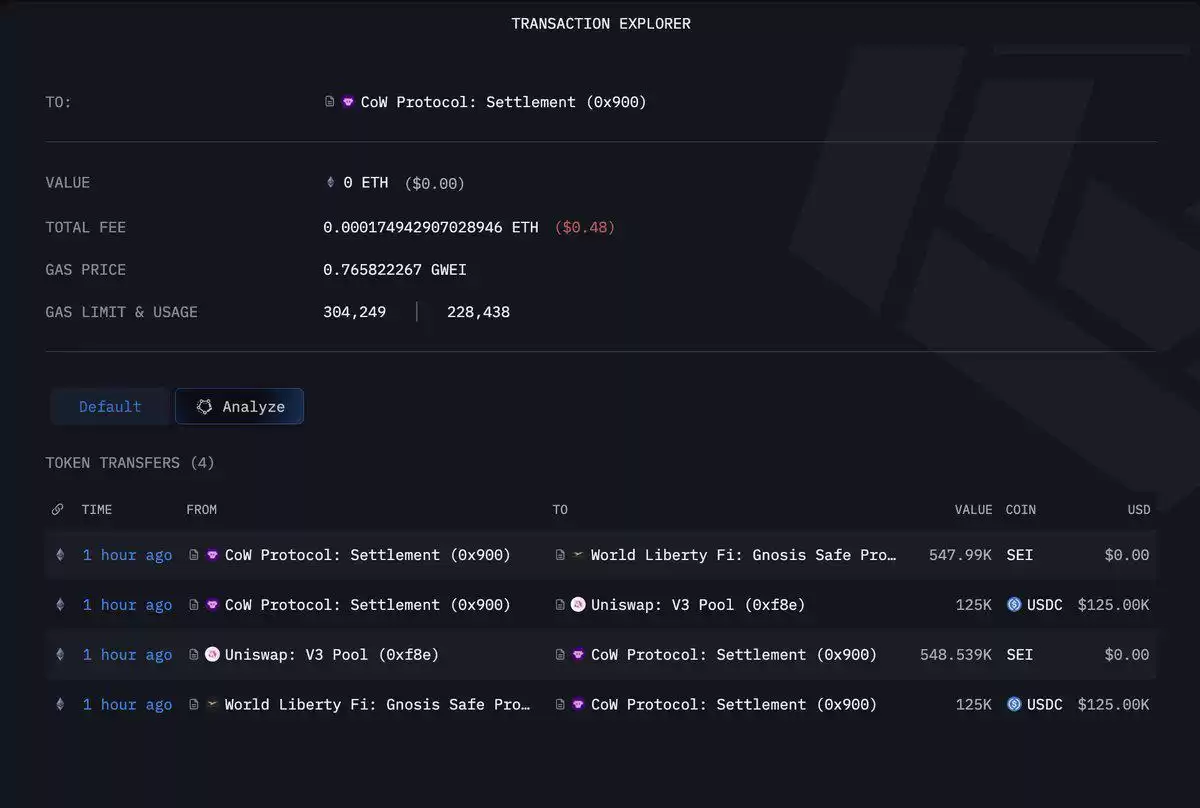Click the SEI coin label in the 548.539K row

point(1020,655)
